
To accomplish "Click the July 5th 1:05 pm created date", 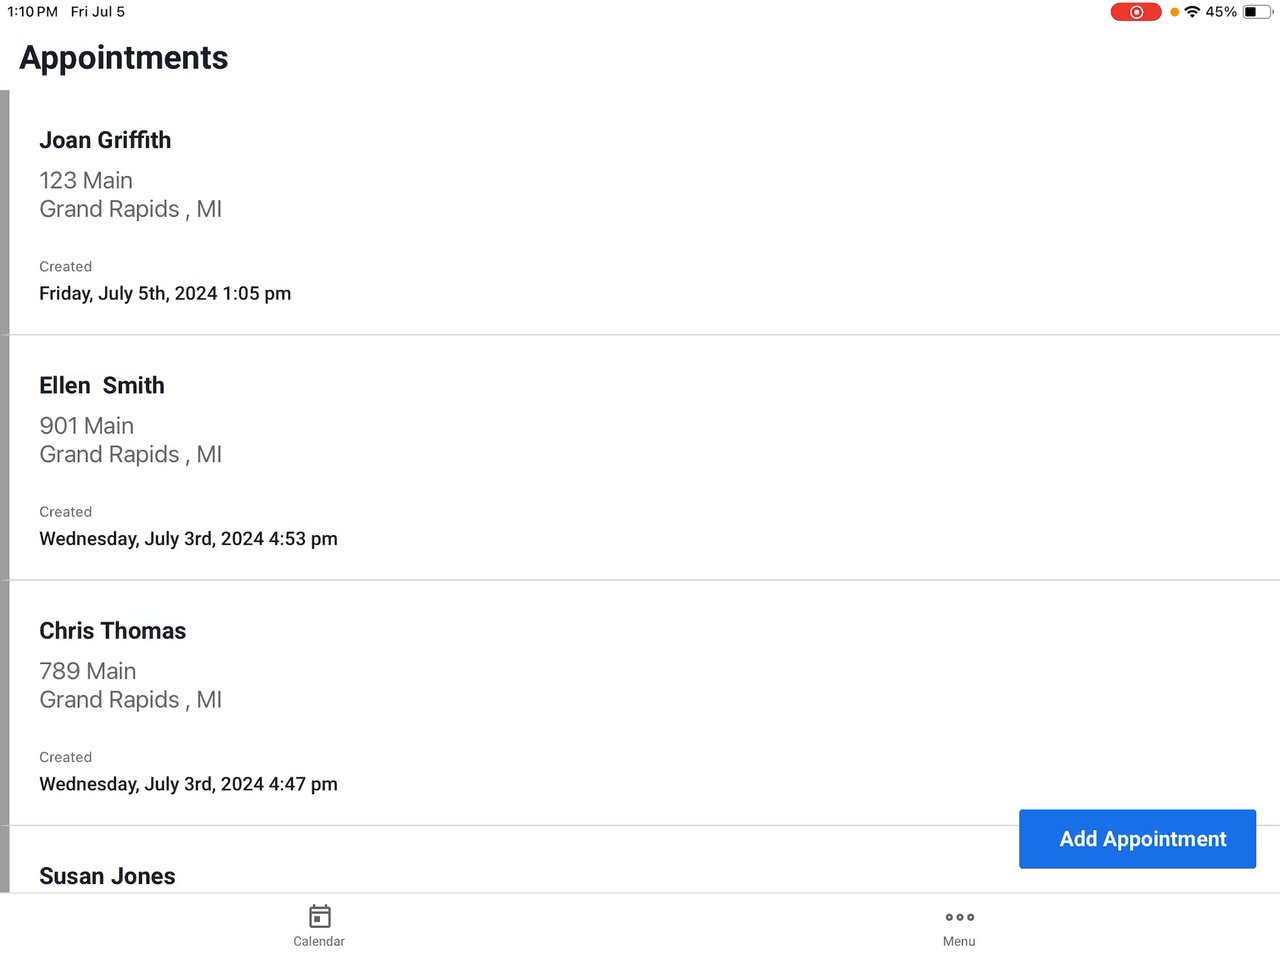I will click(x=165, y=294).
